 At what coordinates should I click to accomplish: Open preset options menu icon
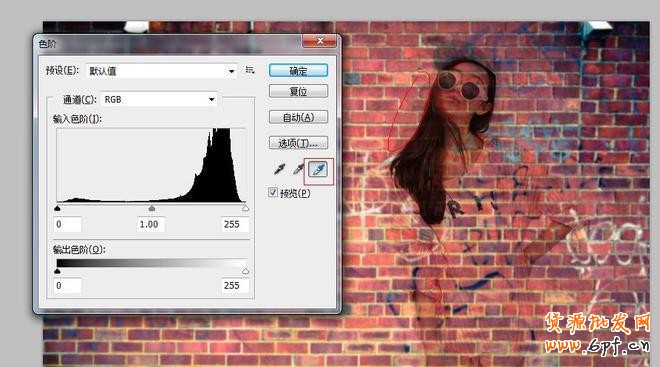click(x=250, y=70)
